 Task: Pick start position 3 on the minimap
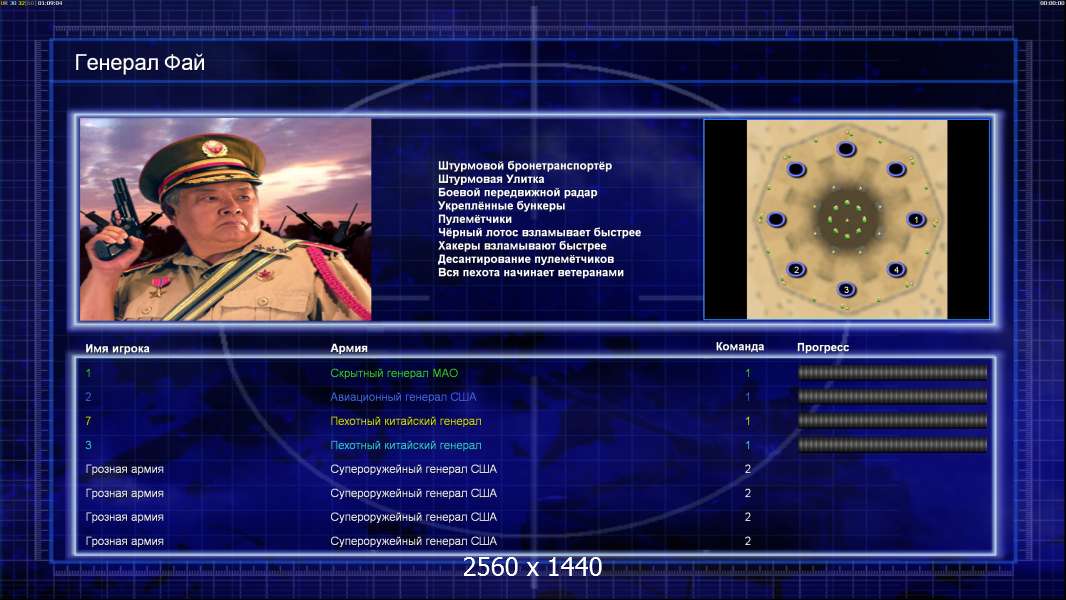click(x=846, y=289)
